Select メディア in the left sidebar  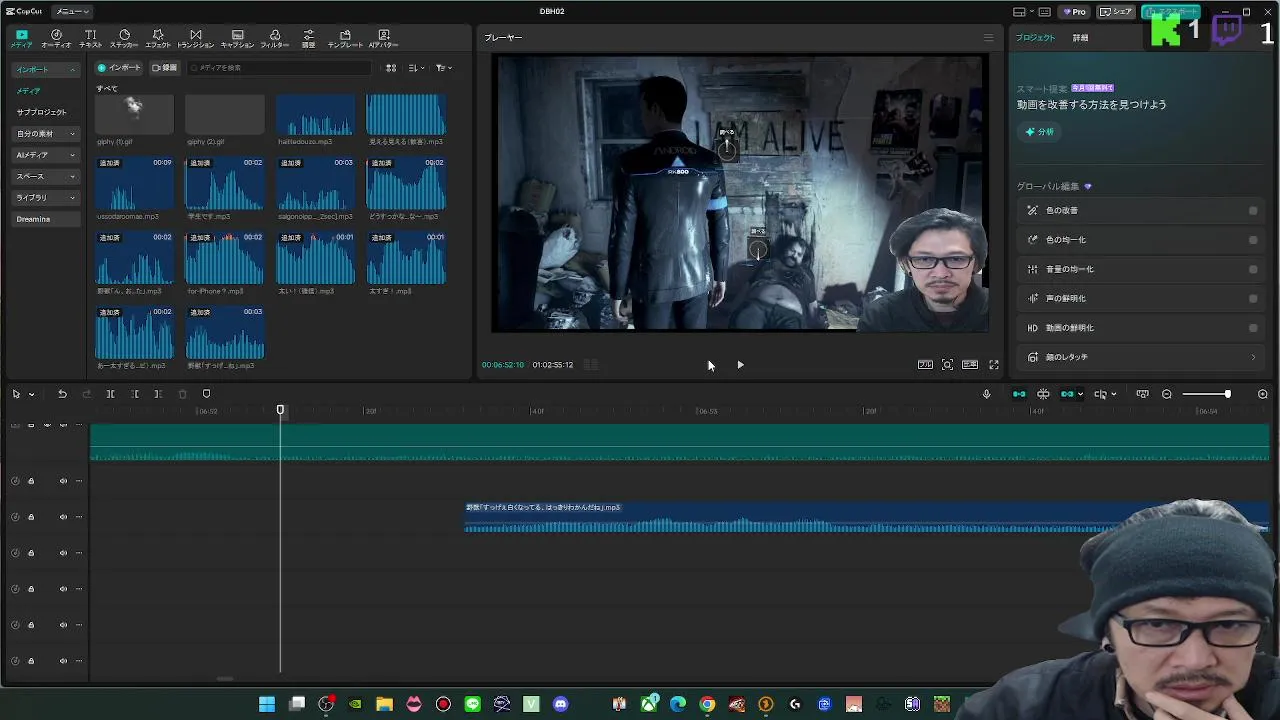coord(28,91)
